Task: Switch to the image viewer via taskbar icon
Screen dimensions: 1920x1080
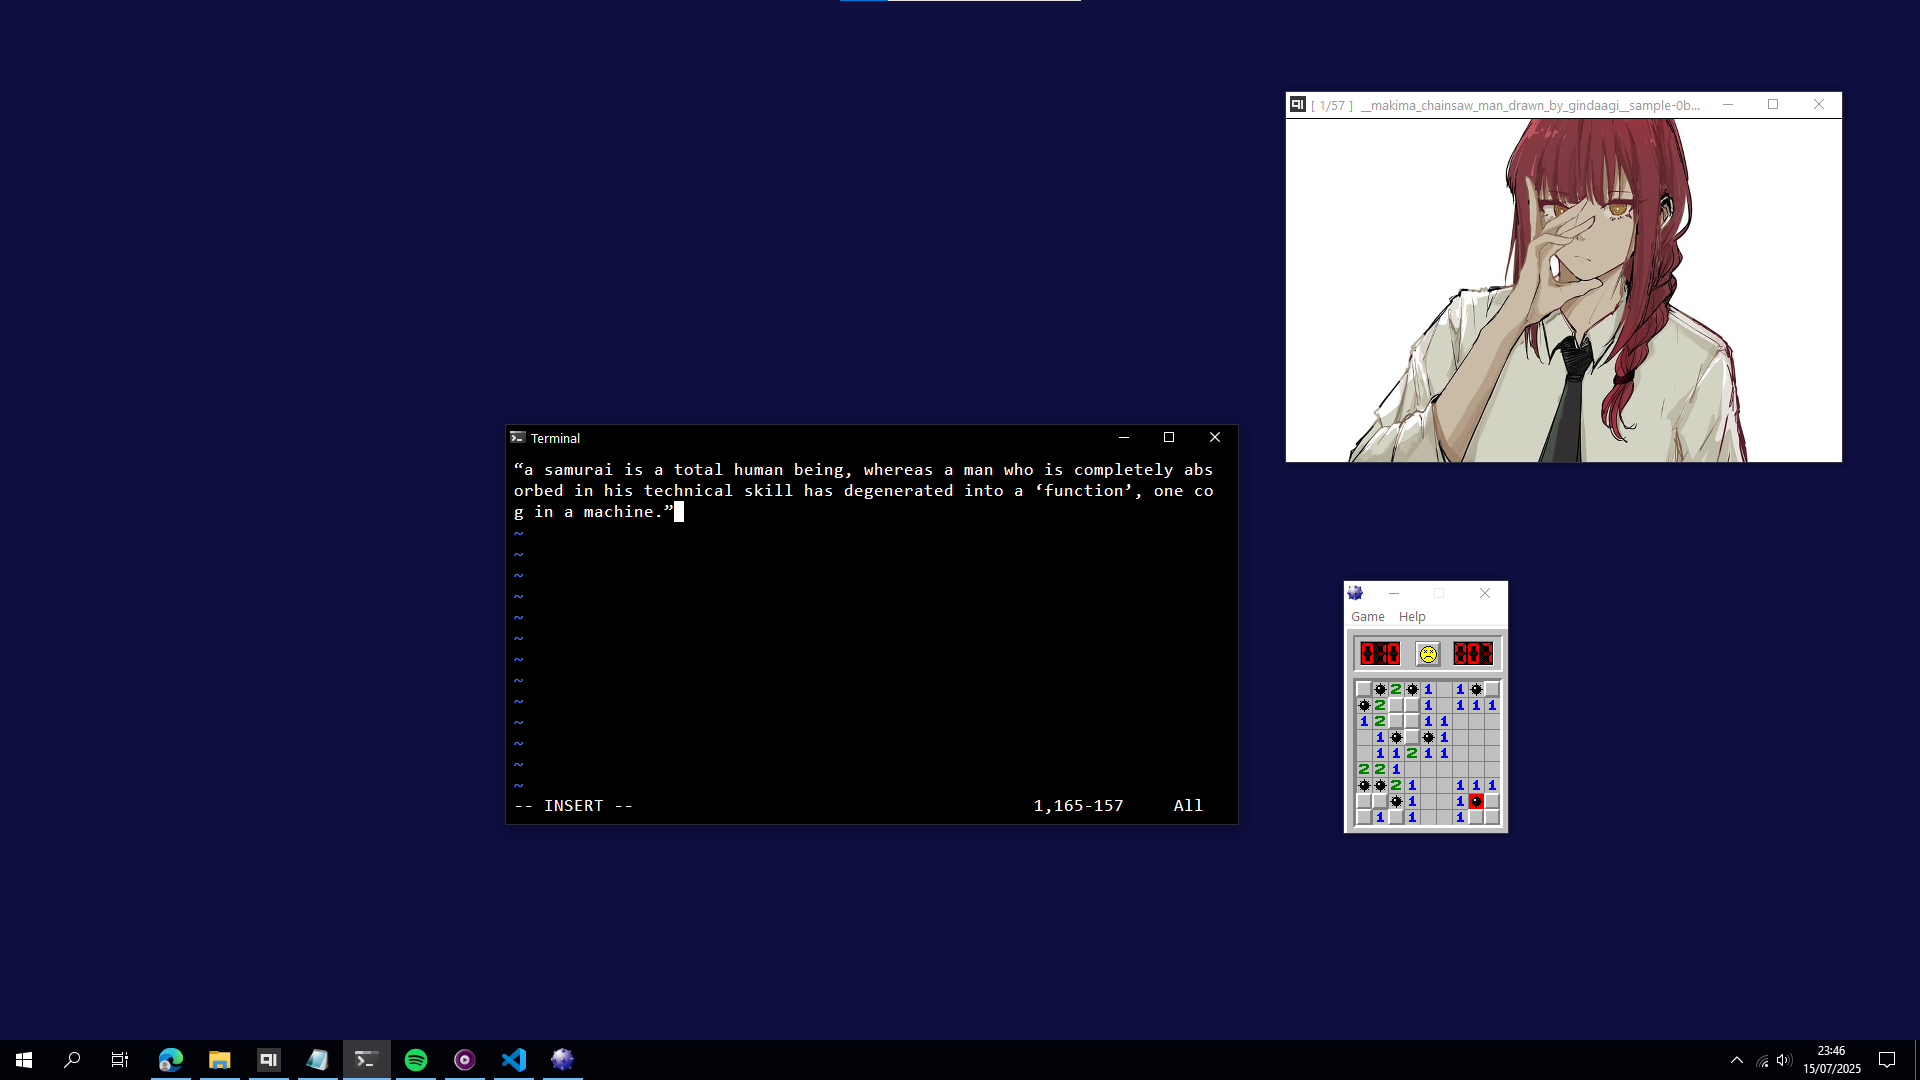Action: coord(269,1060)
